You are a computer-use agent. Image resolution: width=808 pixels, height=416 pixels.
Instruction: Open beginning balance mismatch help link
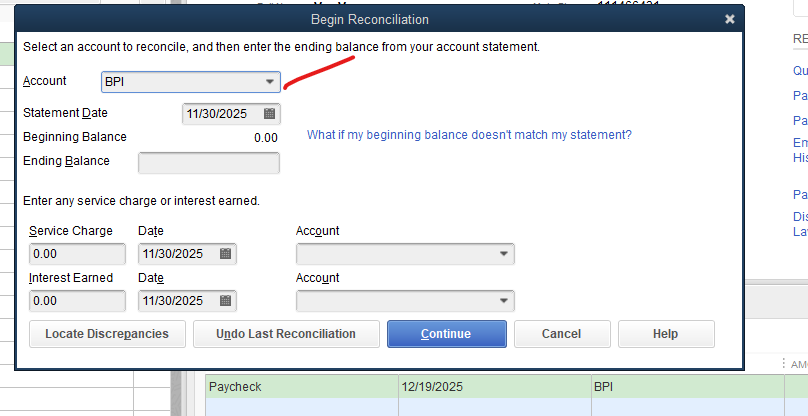[469, 135]
